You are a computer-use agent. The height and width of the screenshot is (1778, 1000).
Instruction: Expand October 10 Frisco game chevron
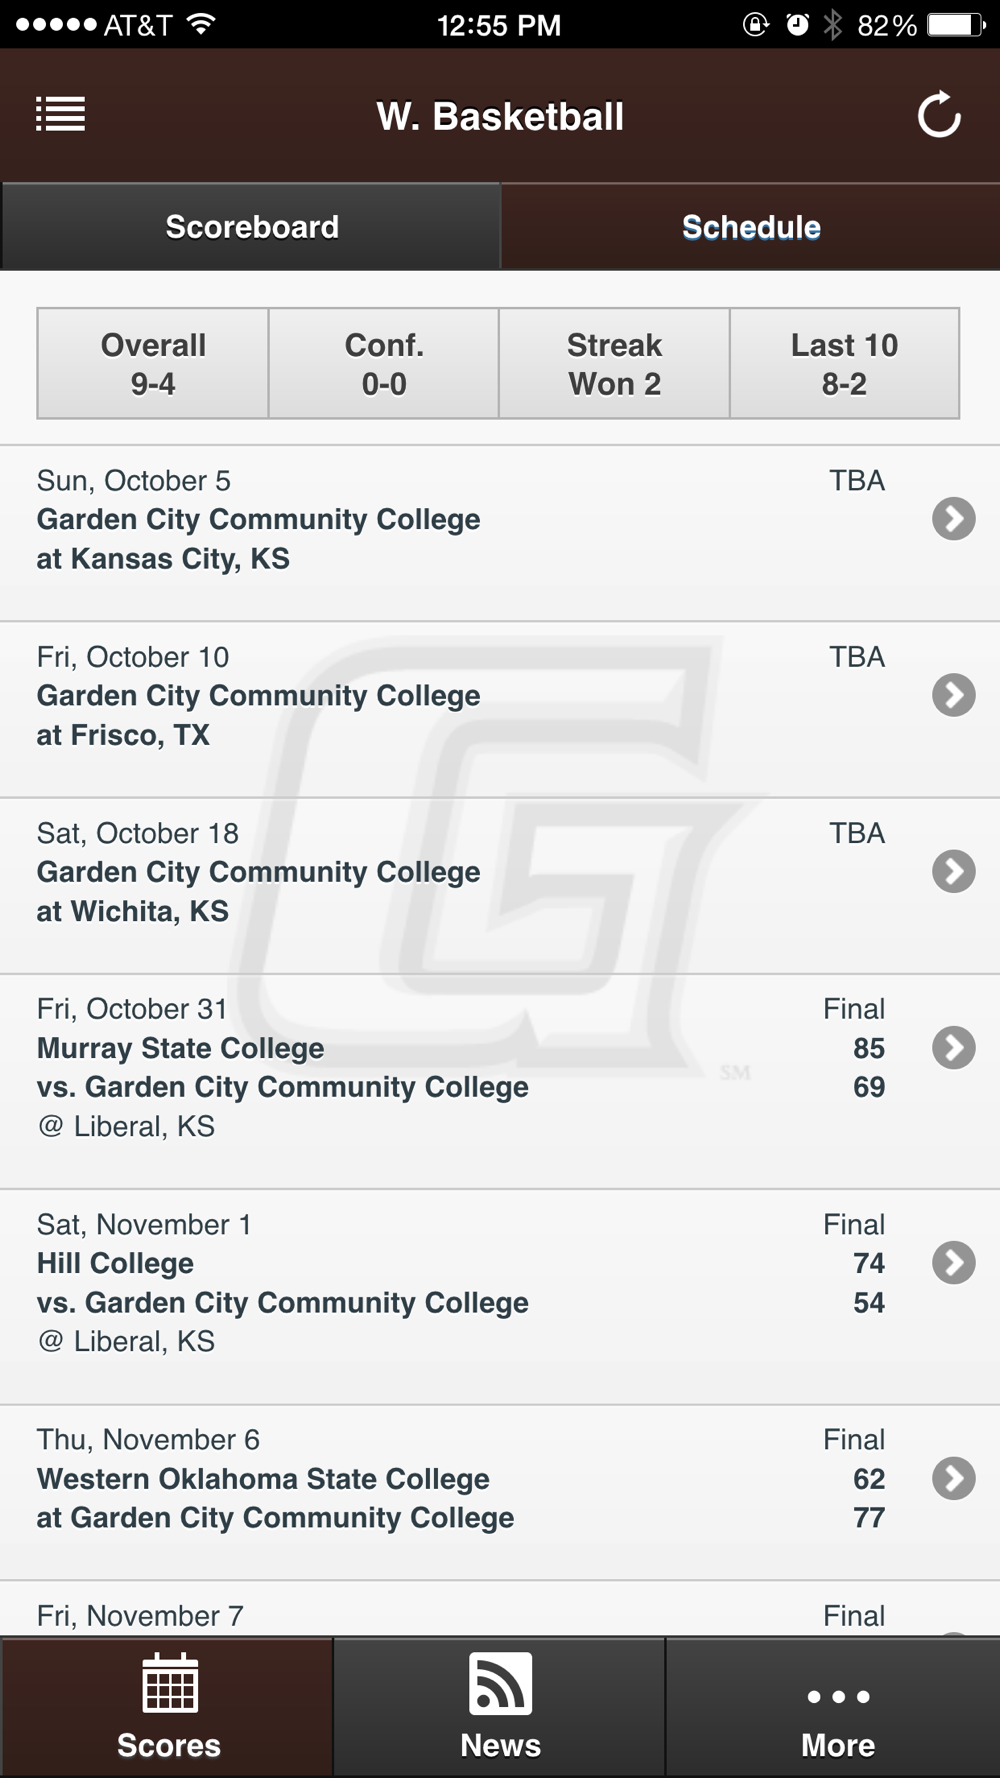point(954,695)
